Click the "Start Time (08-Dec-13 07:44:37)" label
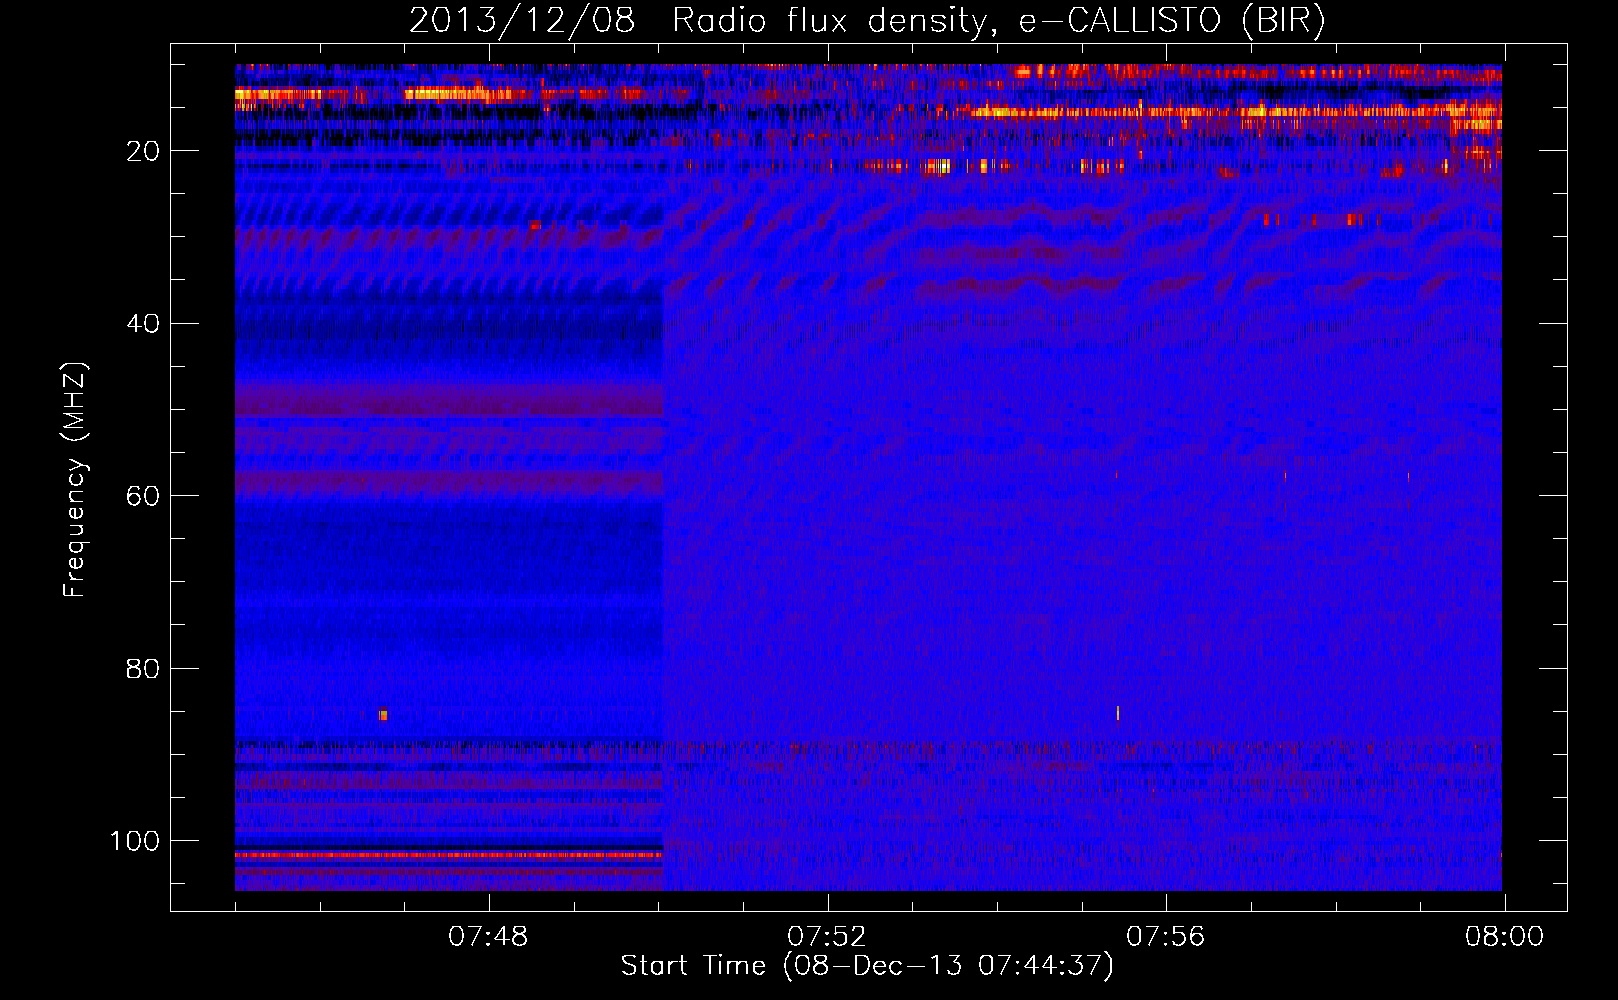The height and width of the screenshot is (1000, 1618). point(867,966)
